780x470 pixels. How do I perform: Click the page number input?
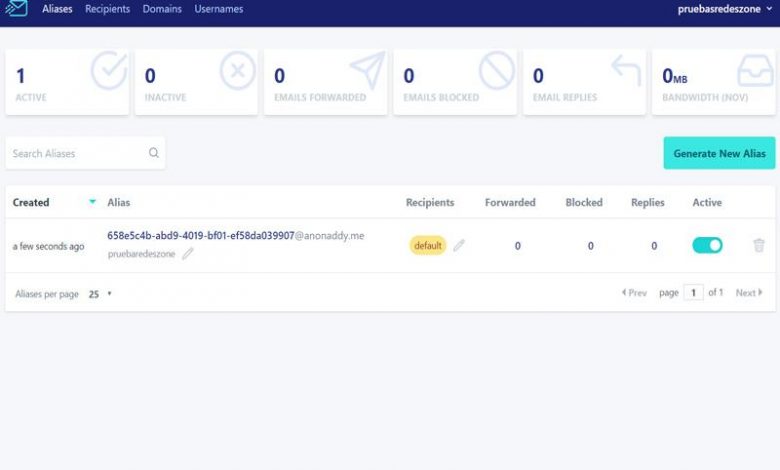693,292
